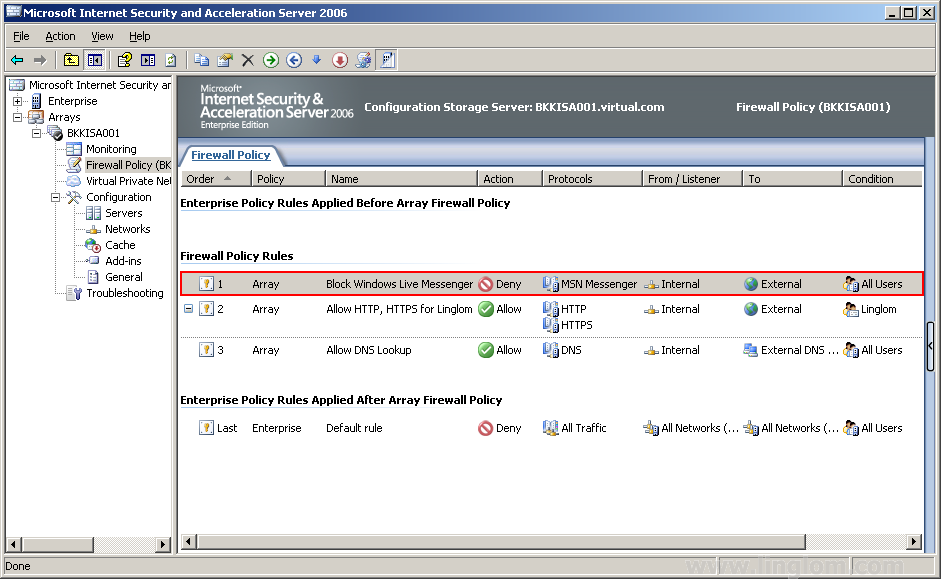This screenshot has height=579, width=941.
Task: Open the Help menu
Action: coord(140,36)
